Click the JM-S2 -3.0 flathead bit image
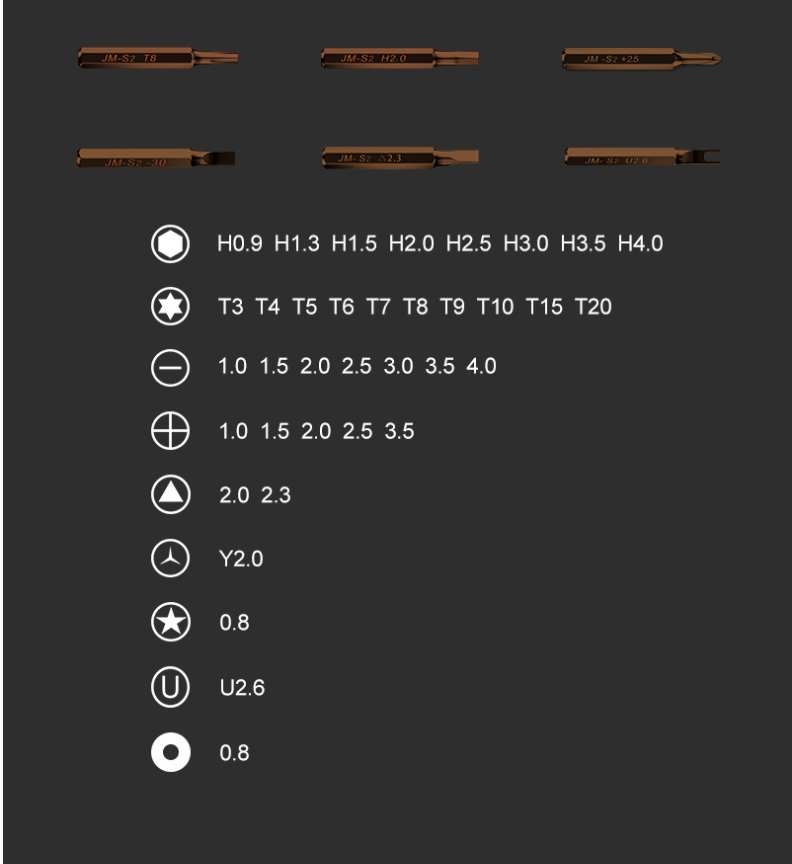The width and height of the screenshot is (792, 864). (157, 158)
